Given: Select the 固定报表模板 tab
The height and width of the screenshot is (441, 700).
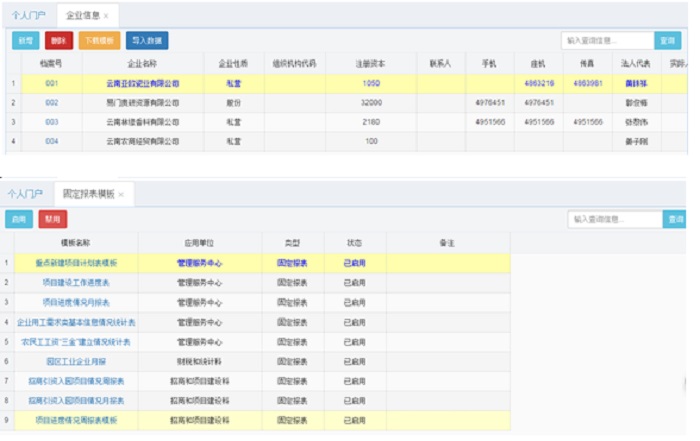Looking at the screenshot, I should (x=89, y=194).
